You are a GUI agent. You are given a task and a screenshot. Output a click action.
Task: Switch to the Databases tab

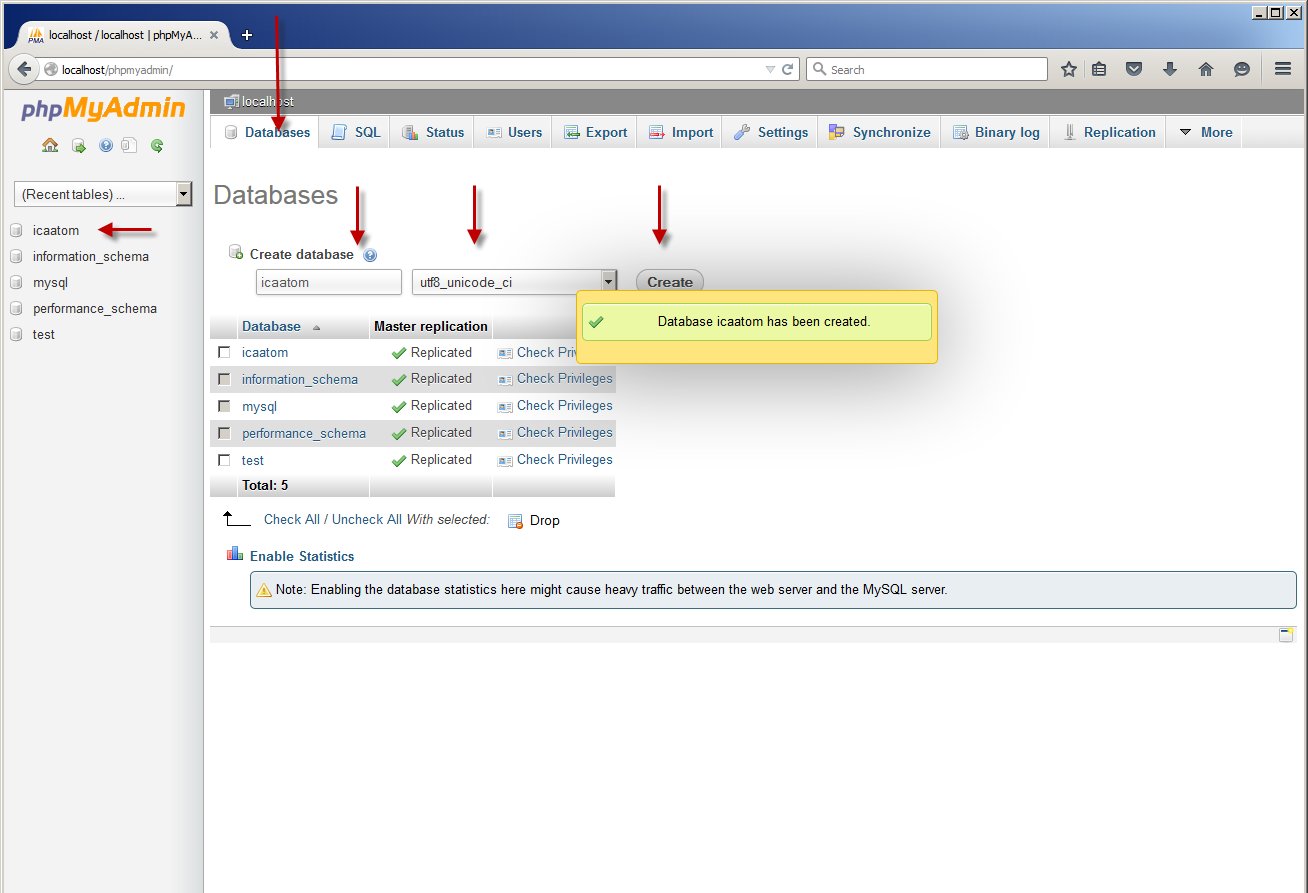pos(266,132)
